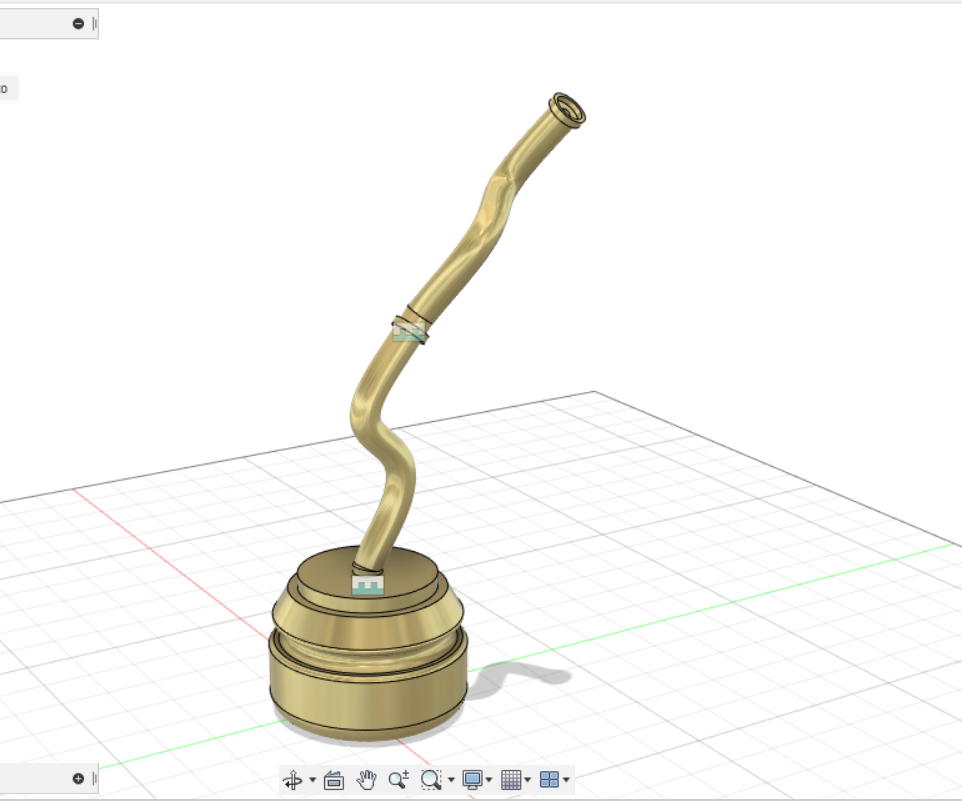This screenshot has height=801, width=962.
Task: Click the Grid and Snaps icon
Action: [511, 780]
